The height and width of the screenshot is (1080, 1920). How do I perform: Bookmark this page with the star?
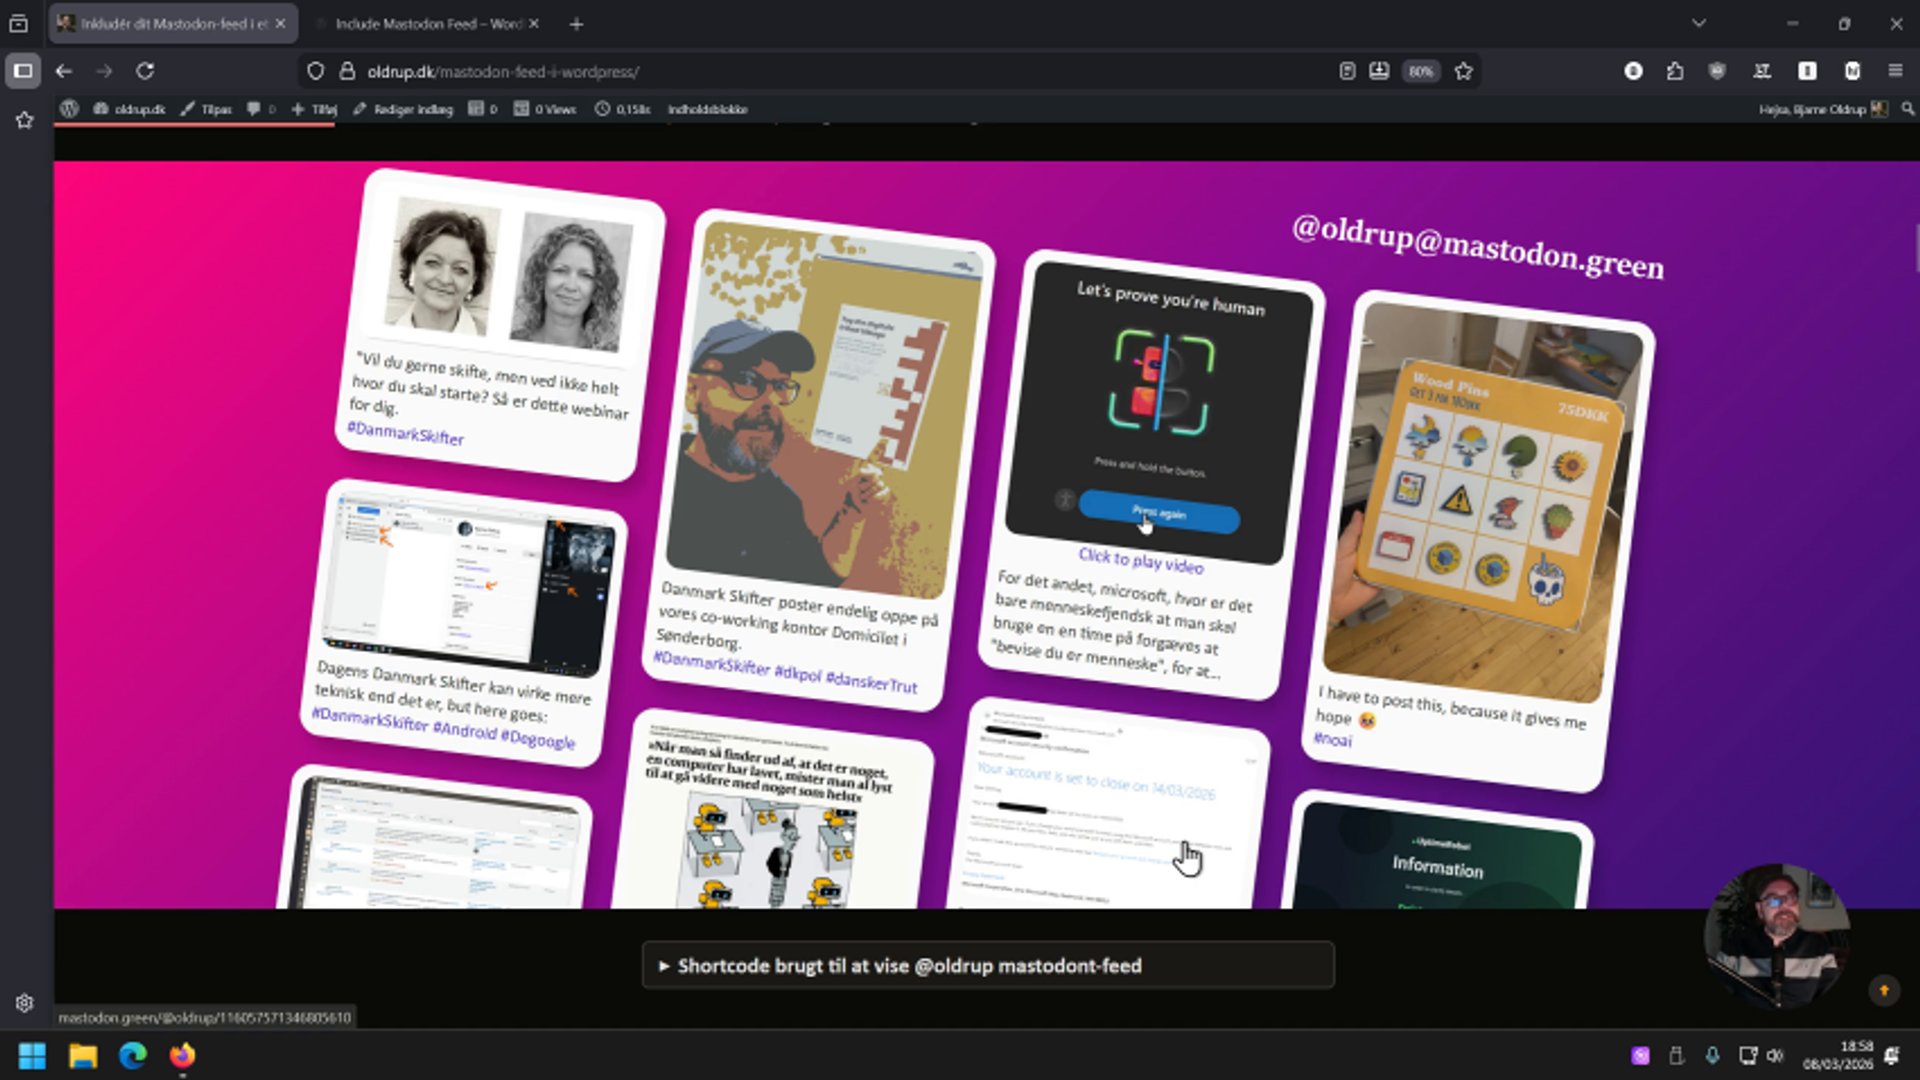pos(1464,71)
